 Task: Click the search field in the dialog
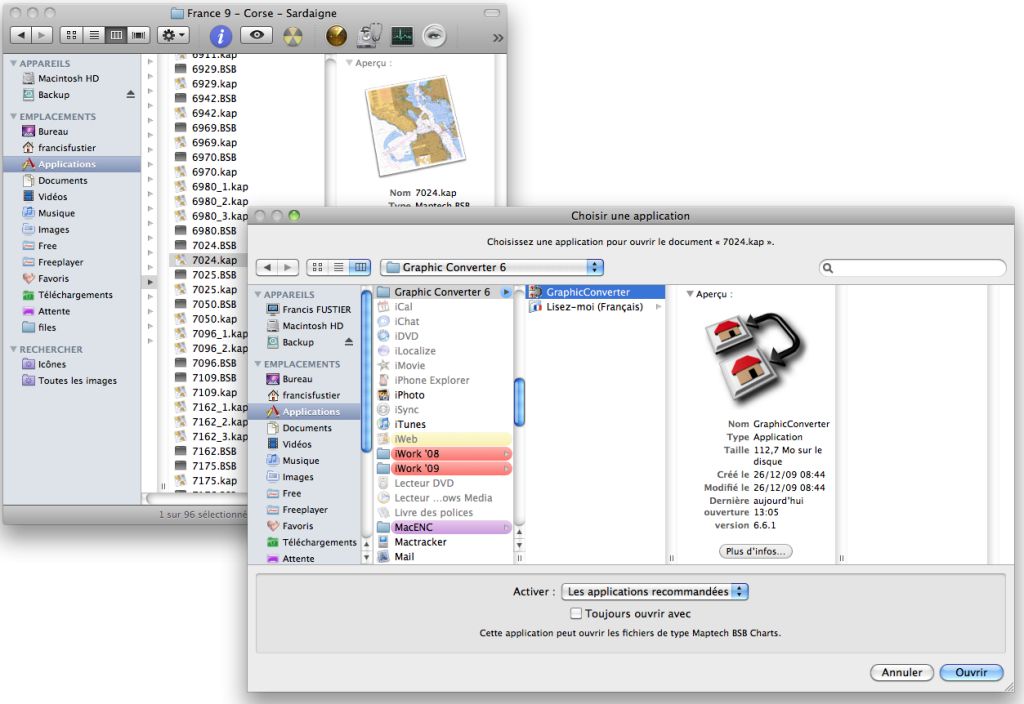coord(913,268)
